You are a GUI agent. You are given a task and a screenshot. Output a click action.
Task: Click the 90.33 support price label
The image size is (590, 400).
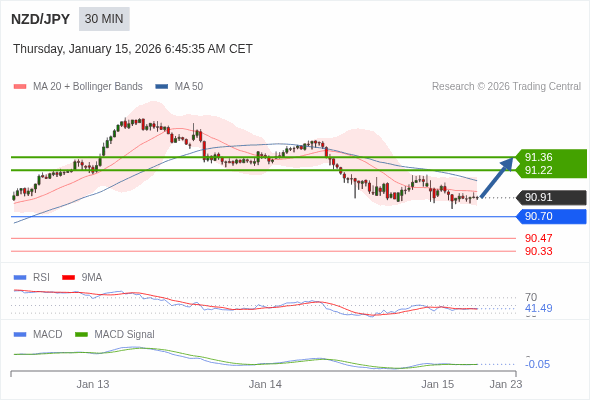(538, 251)
